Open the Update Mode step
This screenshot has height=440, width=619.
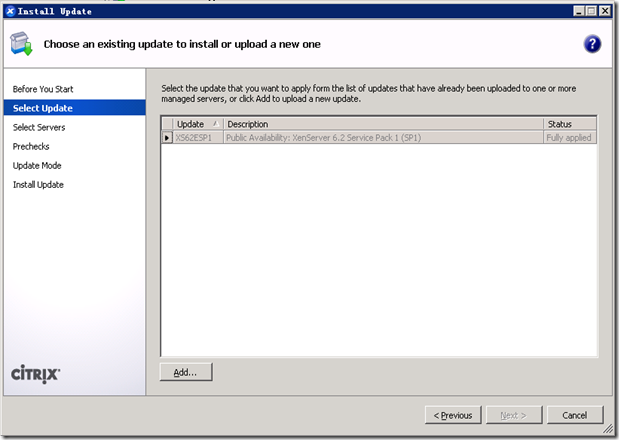[x=37, y=166]
